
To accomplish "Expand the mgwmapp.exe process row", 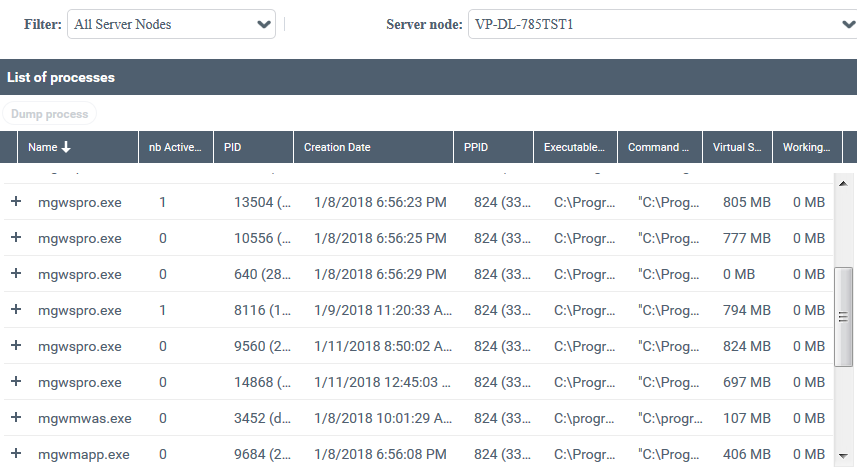I will [16, 454].
